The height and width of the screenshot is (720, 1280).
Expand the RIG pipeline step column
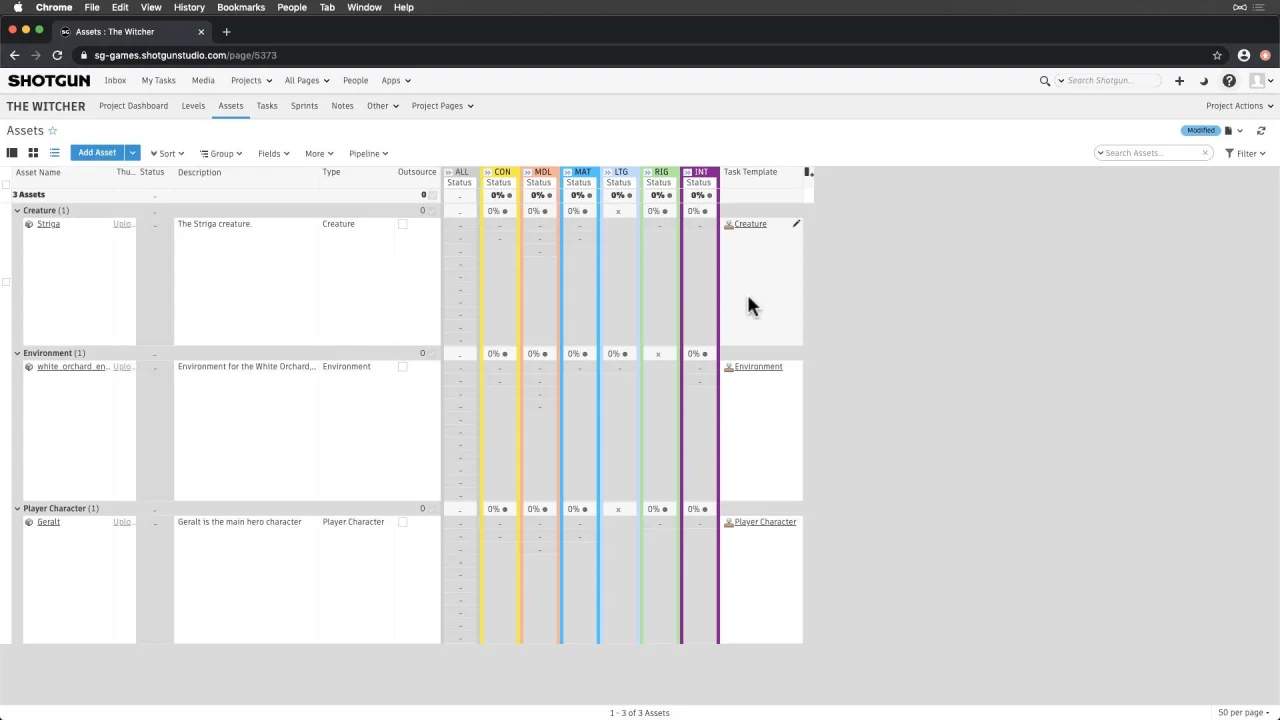(648, 172)
